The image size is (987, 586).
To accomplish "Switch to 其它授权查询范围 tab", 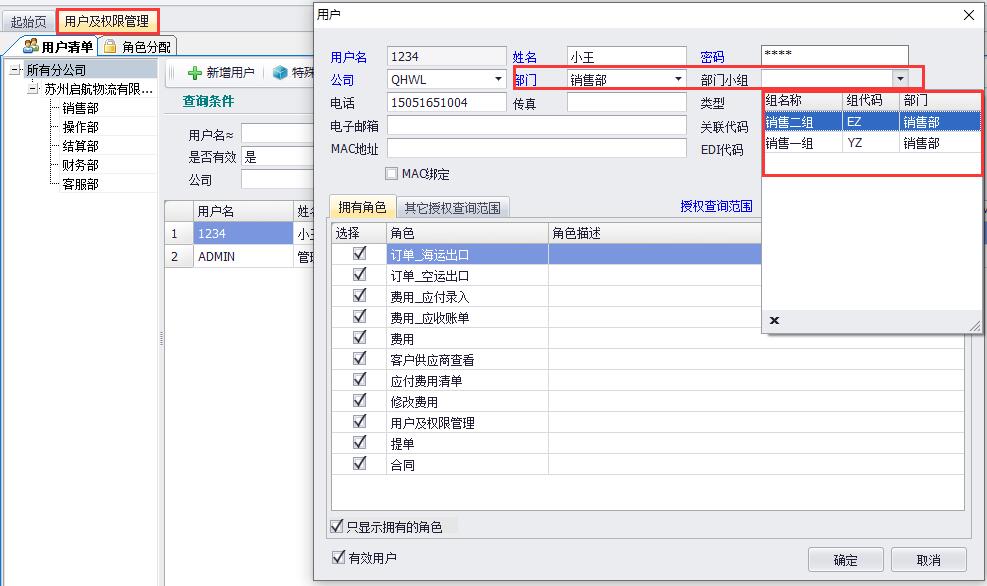I will coord(453,208).
